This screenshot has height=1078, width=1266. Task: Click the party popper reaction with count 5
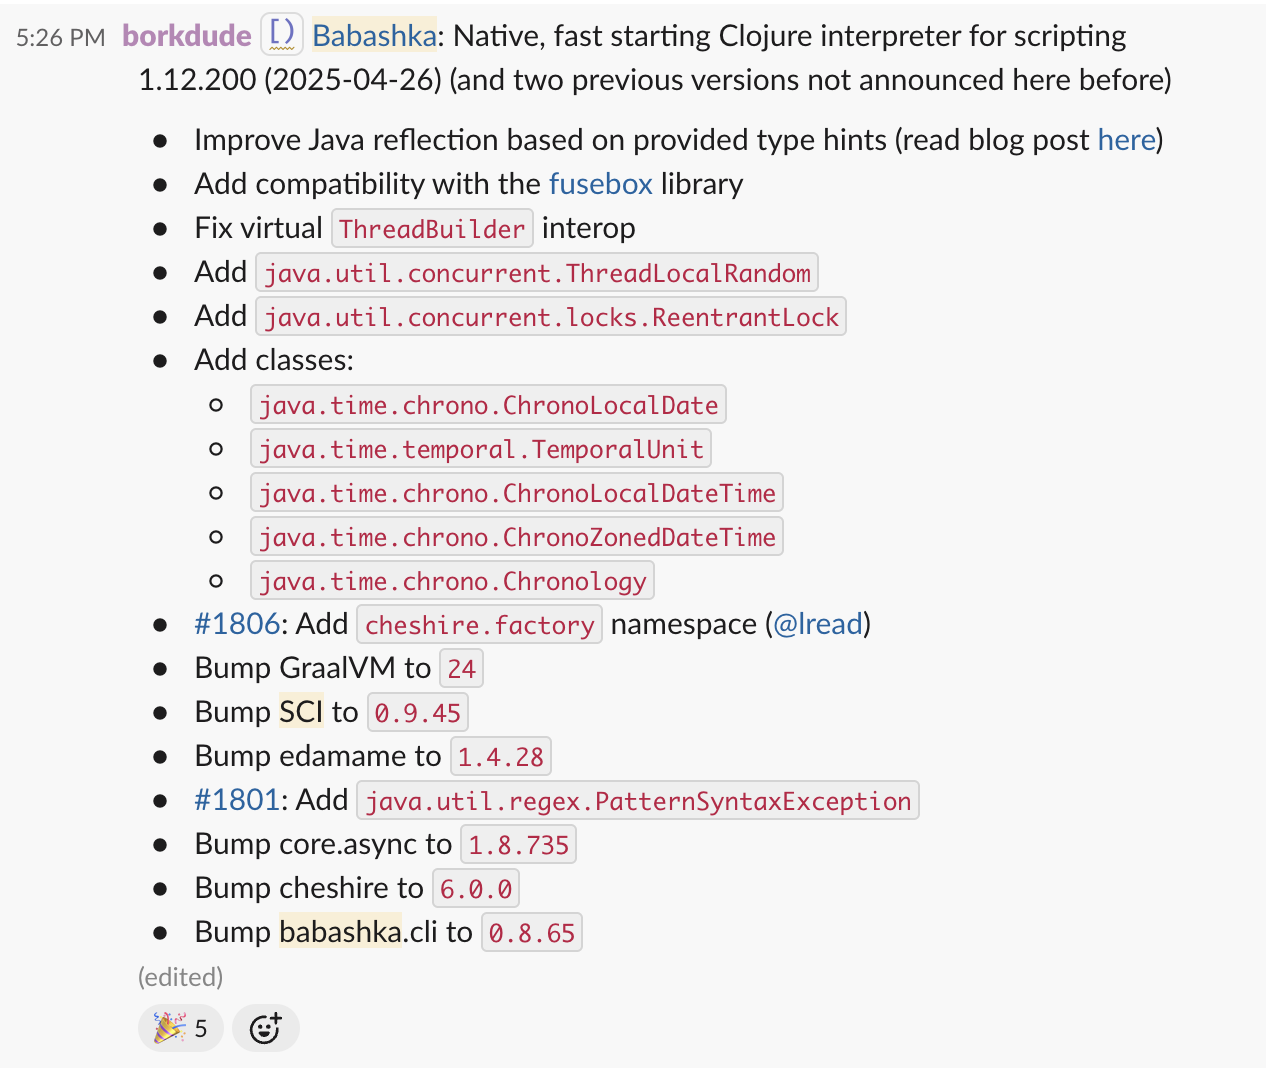(x=180, y=1028)
